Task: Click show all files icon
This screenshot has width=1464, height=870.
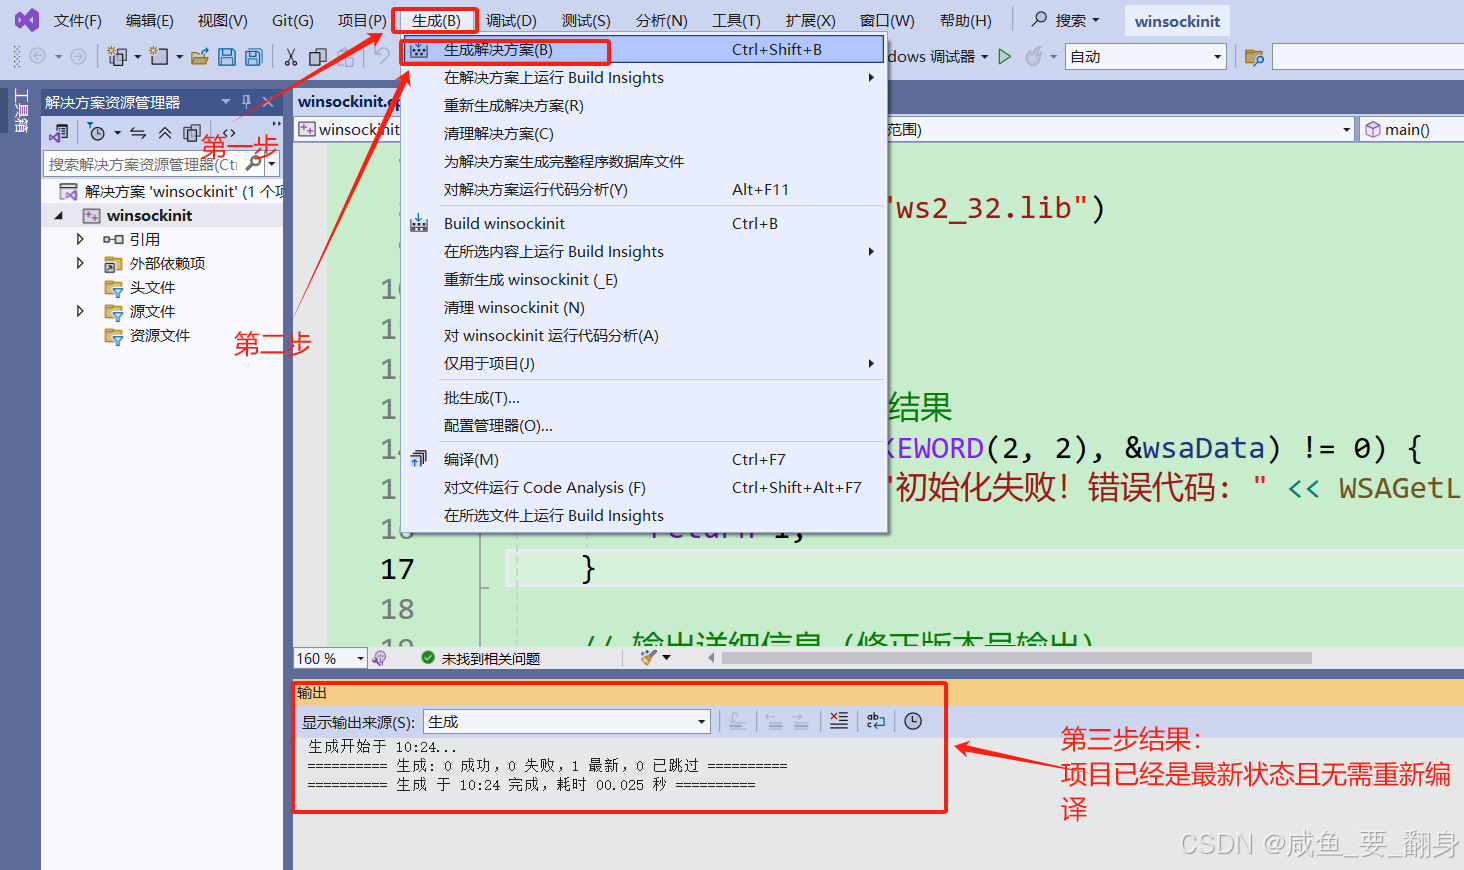Action: pos(192,132)
